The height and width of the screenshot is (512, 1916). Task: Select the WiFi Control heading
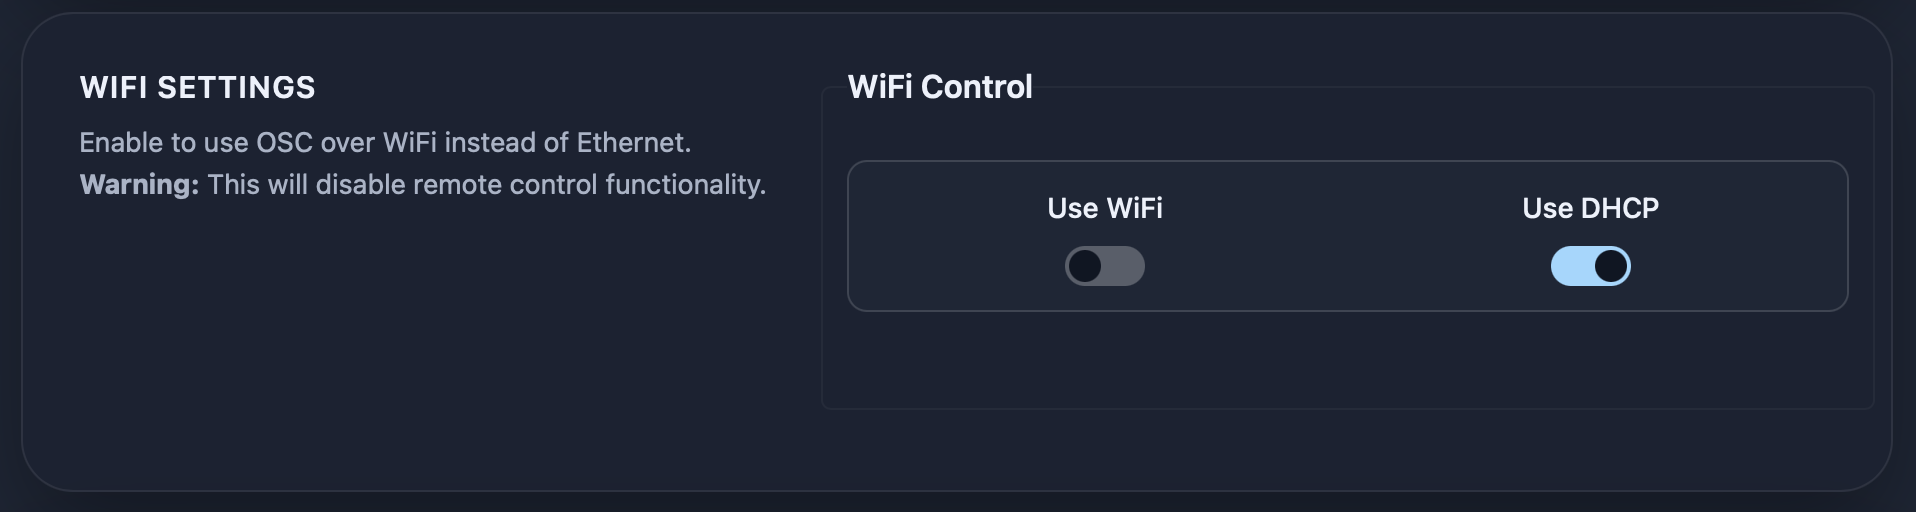pos(940,87)
